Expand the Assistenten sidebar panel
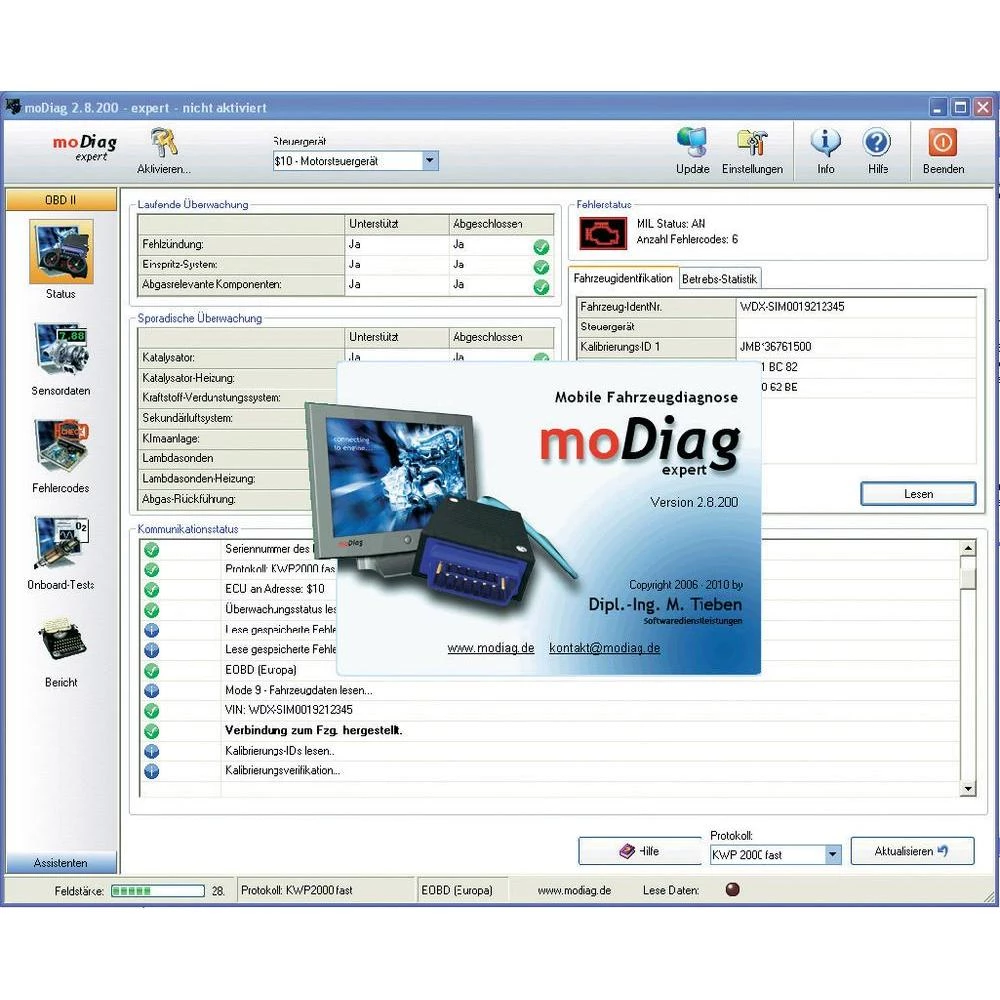The height and width of the screenshot is (1000, 1000). 61,862
